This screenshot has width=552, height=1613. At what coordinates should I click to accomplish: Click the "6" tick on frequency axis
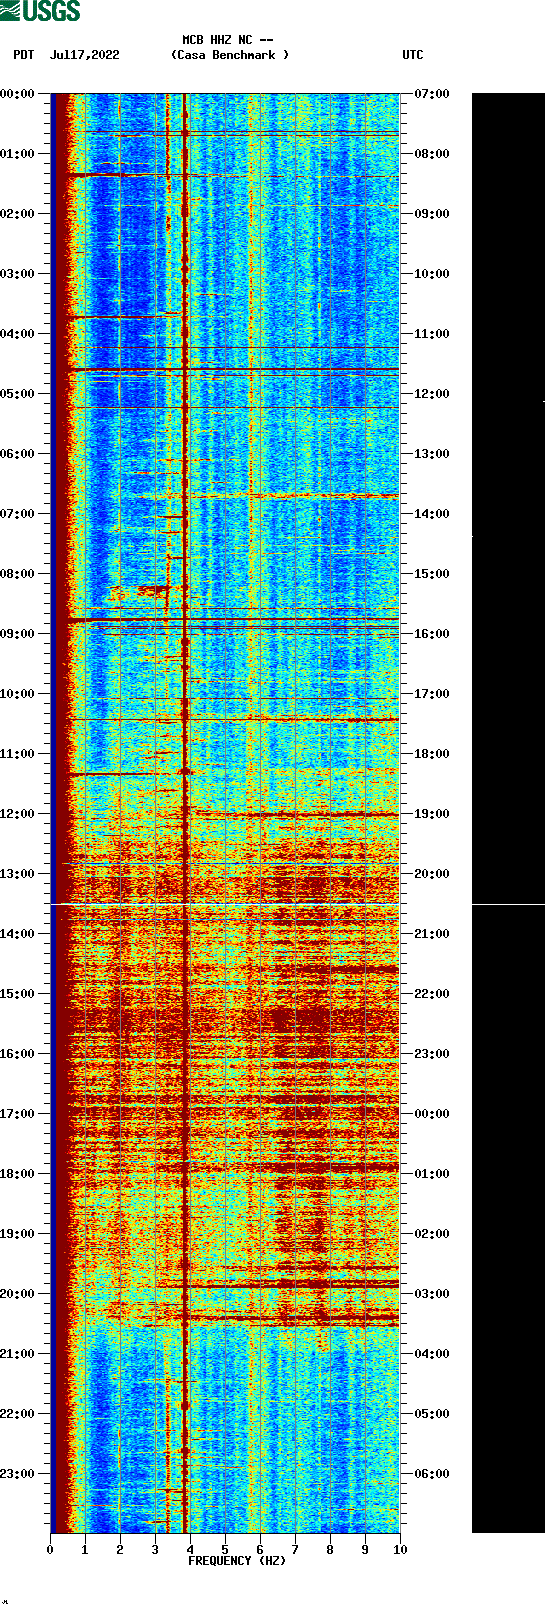coord(260,1550)
